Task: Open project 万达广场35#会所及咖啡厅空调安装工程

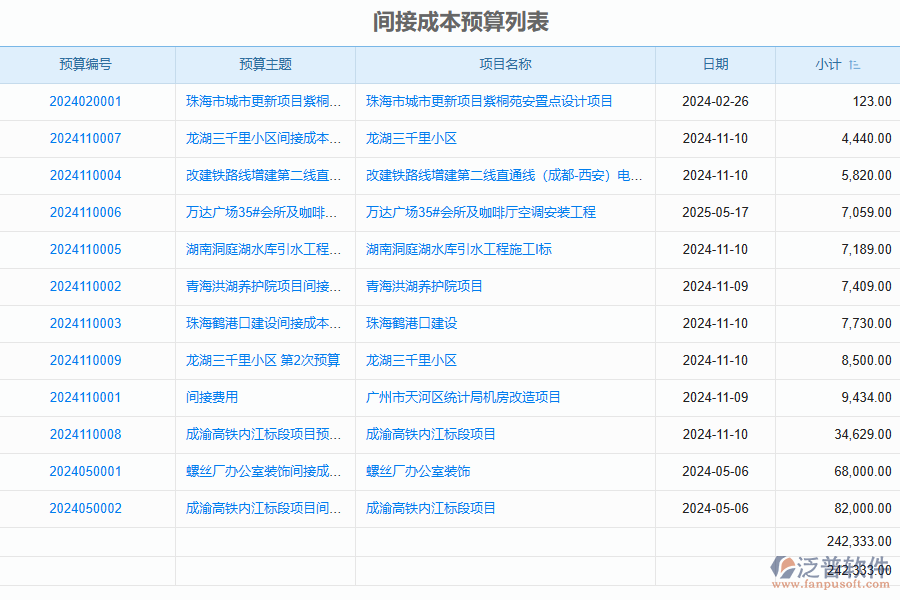Action: (x=481, y=212)
